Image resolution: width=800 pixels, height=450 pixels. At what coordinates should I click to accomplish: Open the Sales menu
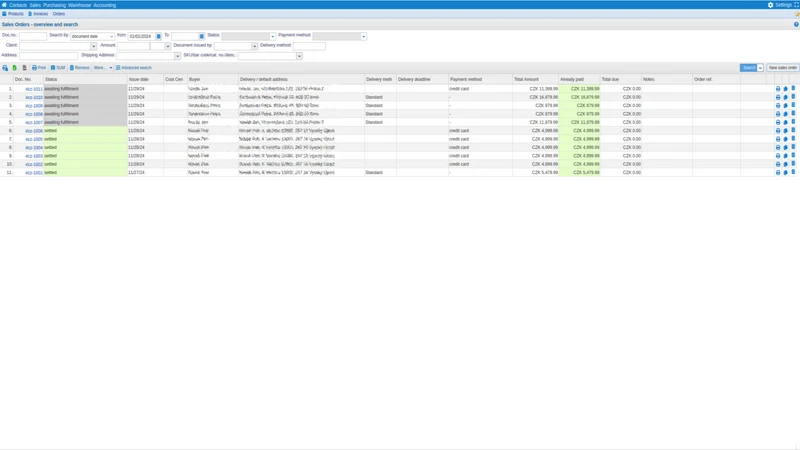coord(35,5)
